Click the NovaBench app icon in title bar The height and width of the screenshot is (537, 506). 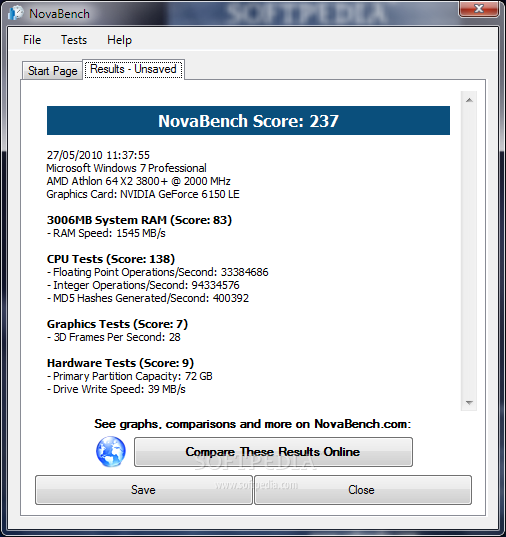coord(16,13)
